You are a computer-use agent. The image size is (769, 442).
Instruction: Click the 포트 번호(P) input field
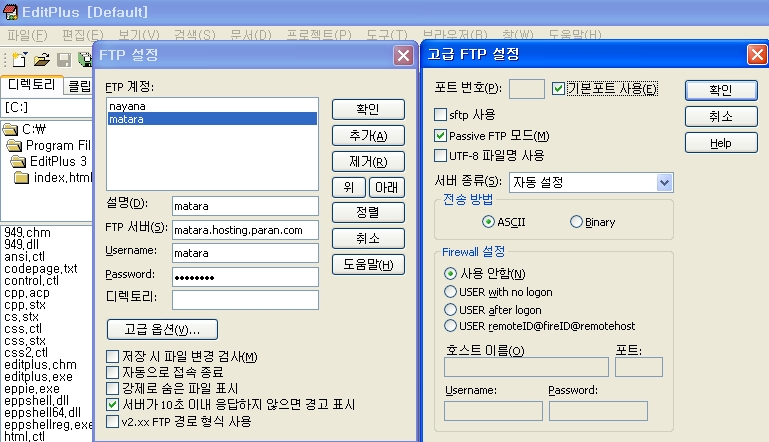[527, 89]
